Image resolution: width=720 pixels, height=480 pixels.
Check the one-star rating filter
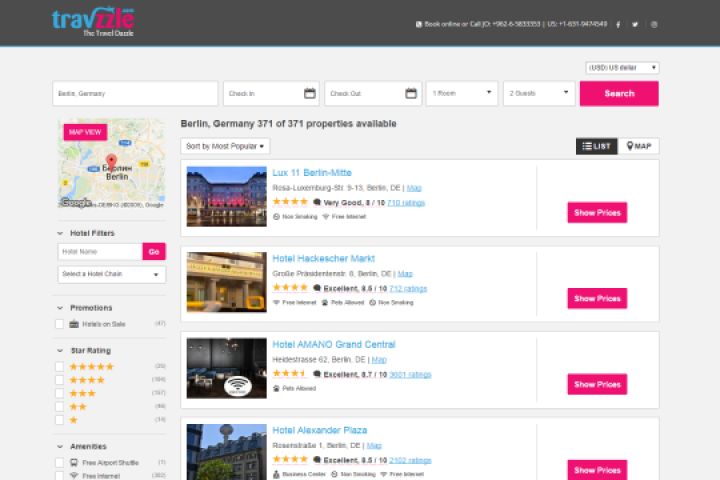pos(59,420)
